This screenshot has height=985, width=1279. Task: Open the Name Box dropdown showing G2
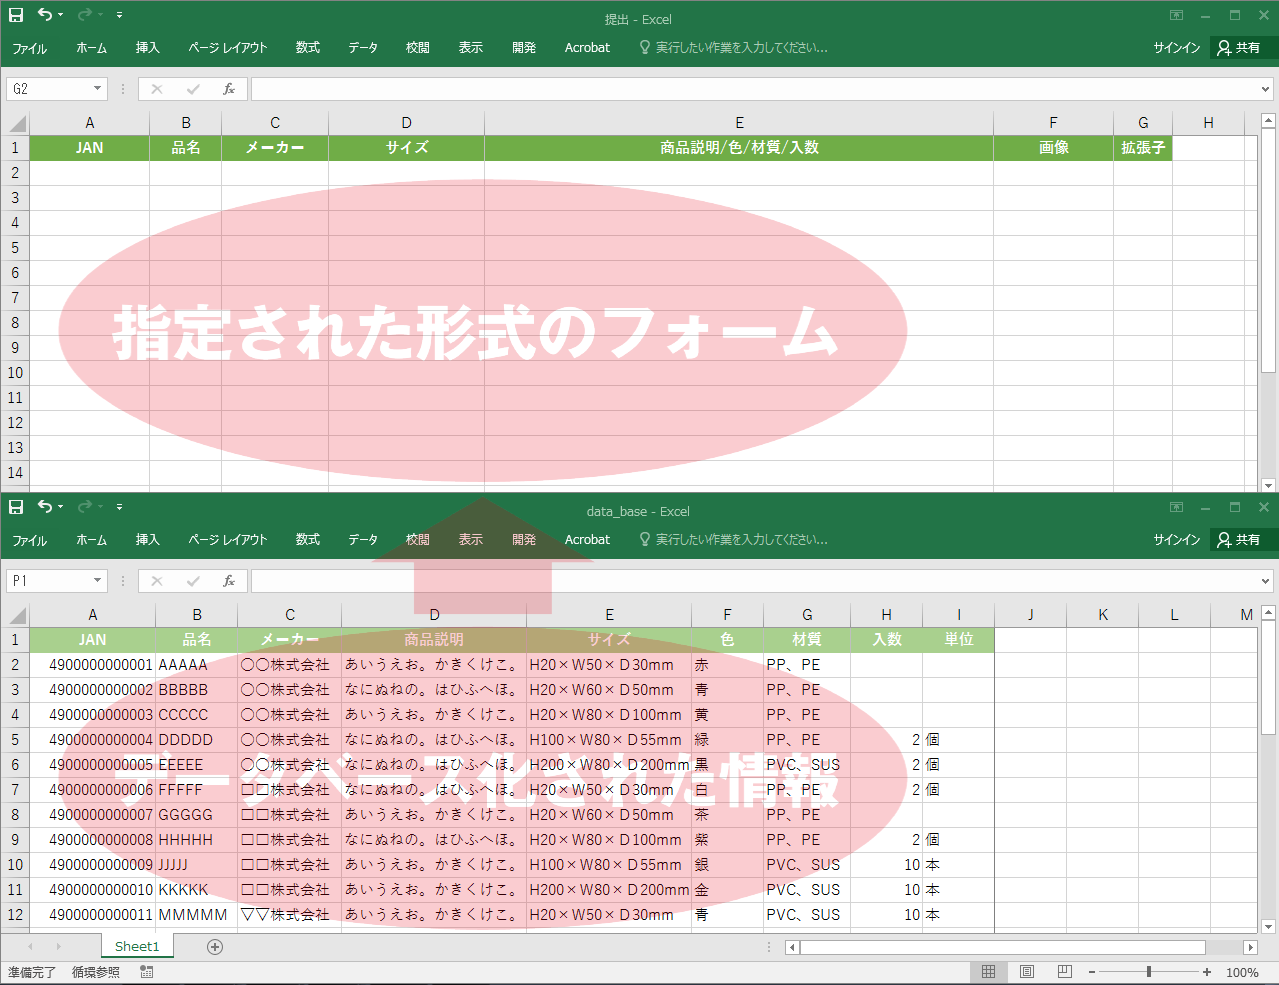coord(97,89)
